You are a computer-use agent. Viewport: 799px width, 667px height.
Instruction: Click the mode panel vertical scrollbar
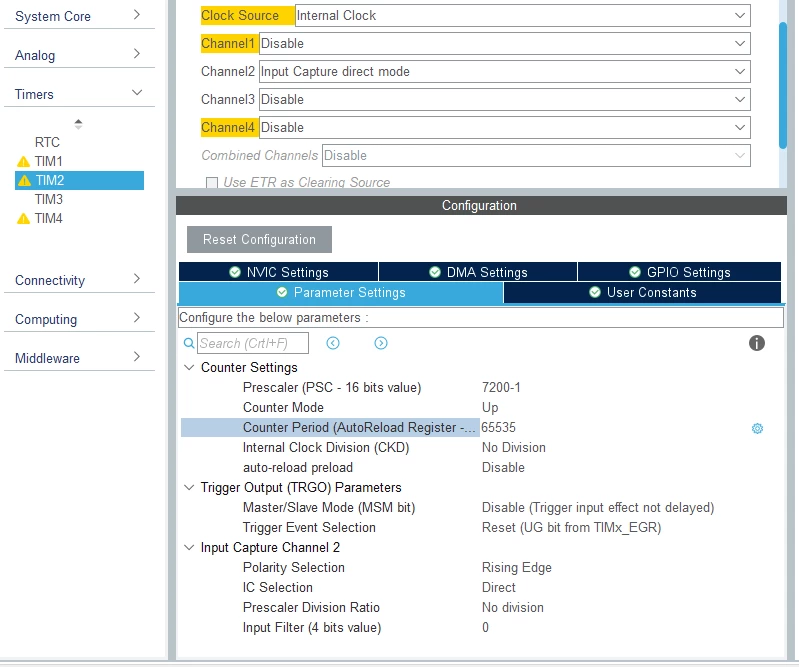point(783,86)
